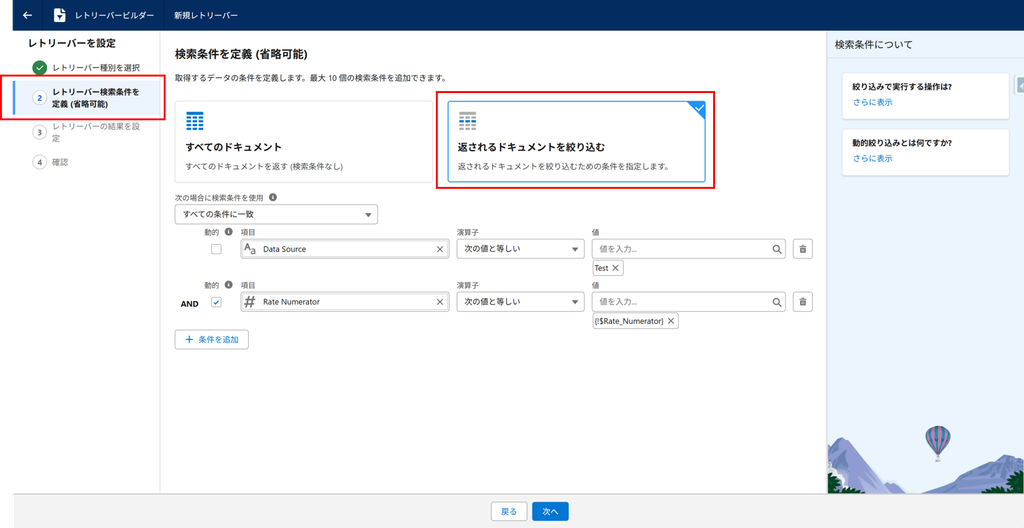Delete the Data Source condition row

[x=803, y=249]
